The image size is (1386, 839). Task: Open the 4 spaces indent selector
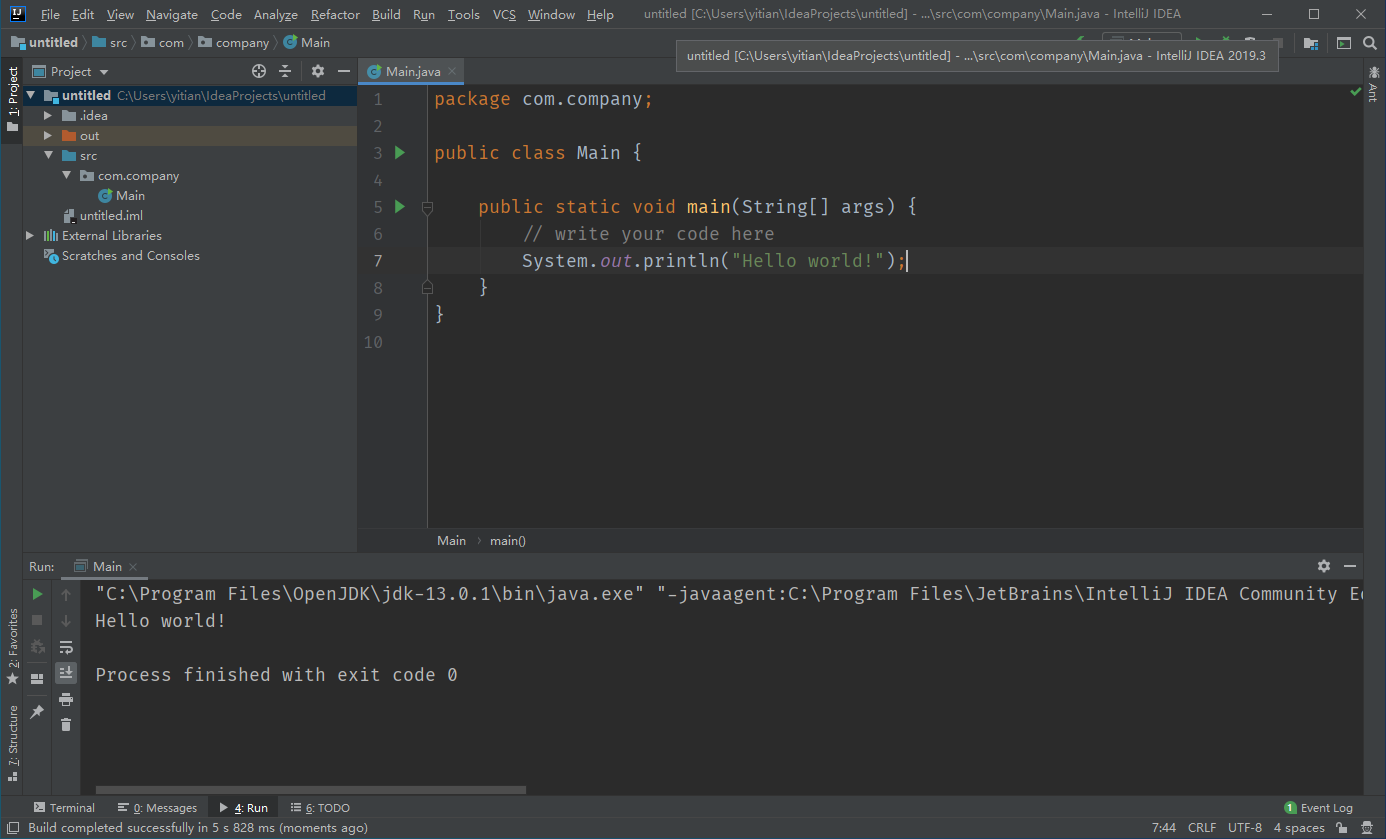click(x=1299, y=828)
